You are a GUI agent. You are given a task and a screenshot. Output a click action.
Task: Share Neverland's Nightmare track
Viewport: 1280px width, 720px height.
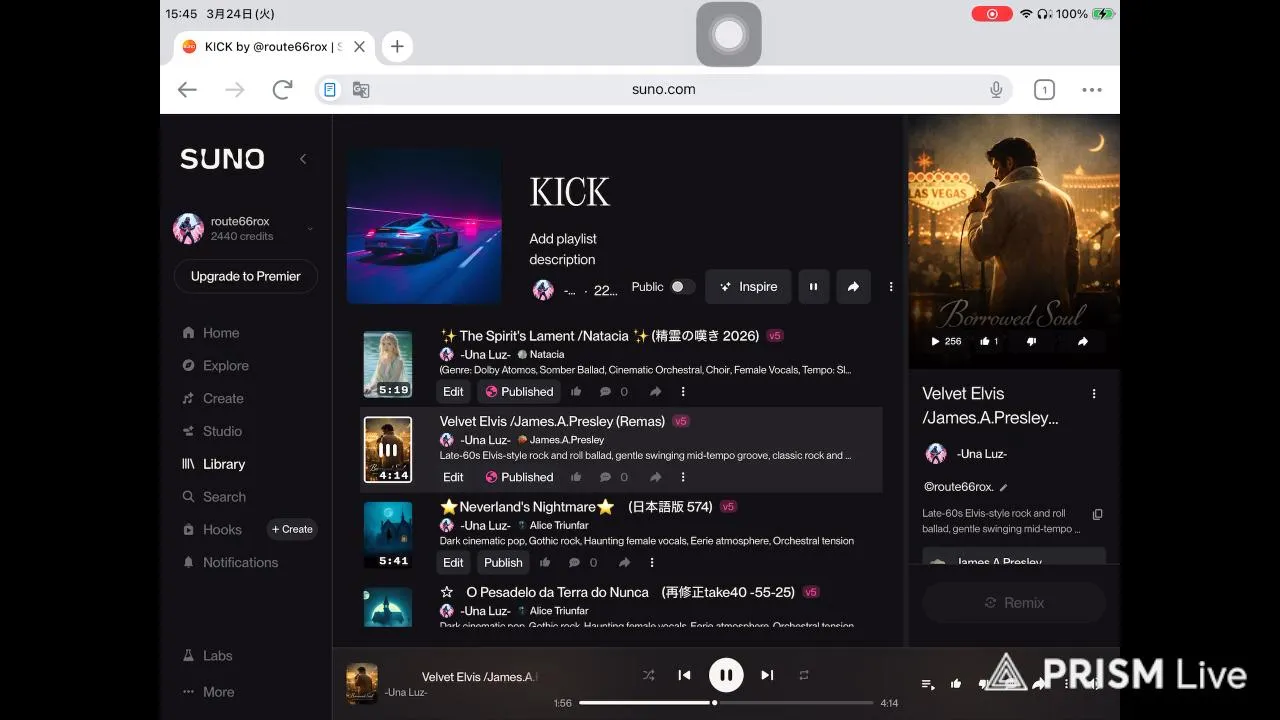[x=624, y=563]
